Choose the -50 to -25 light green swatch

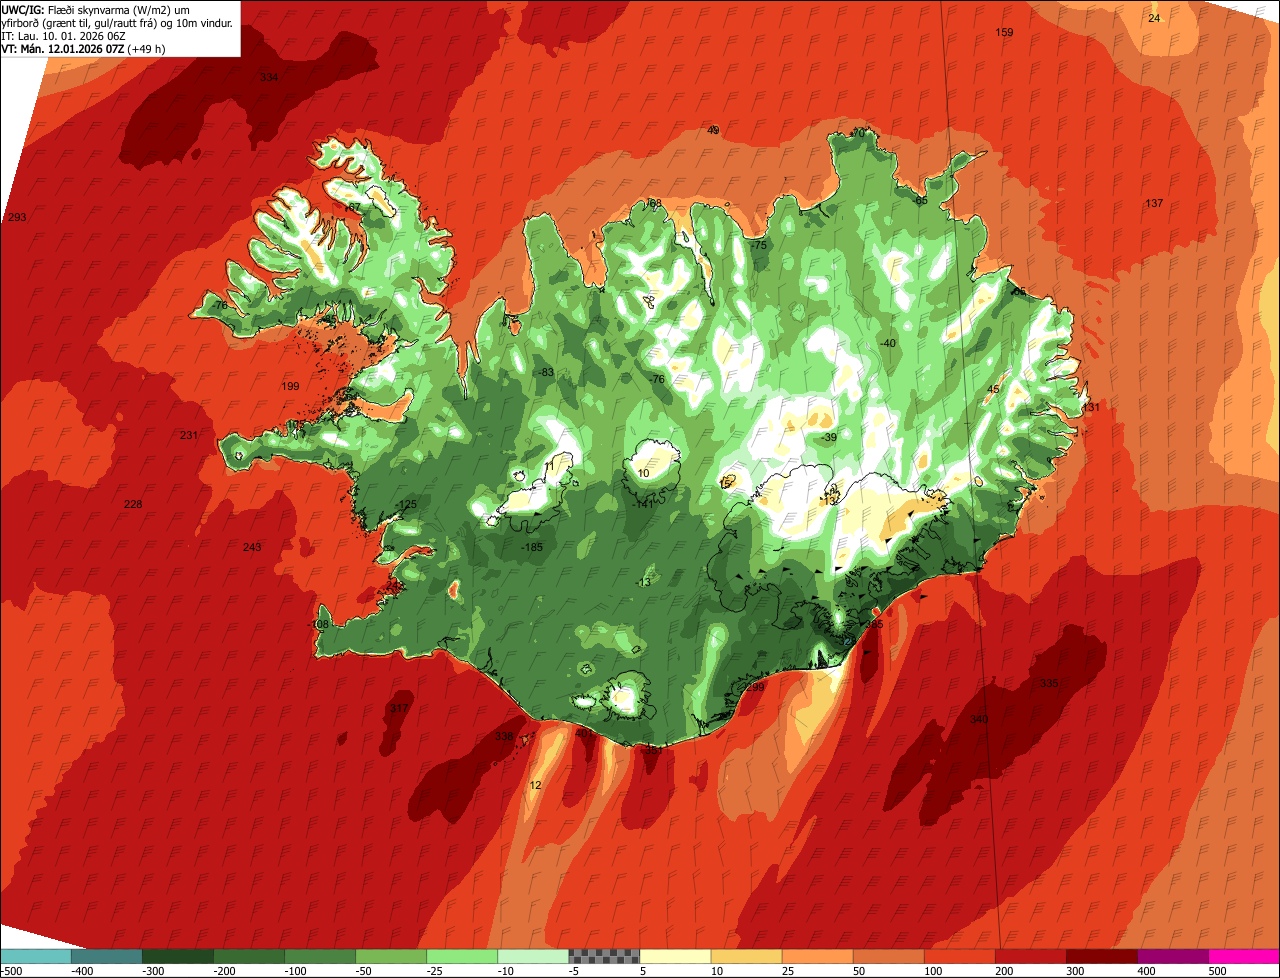tap(390, 955)
